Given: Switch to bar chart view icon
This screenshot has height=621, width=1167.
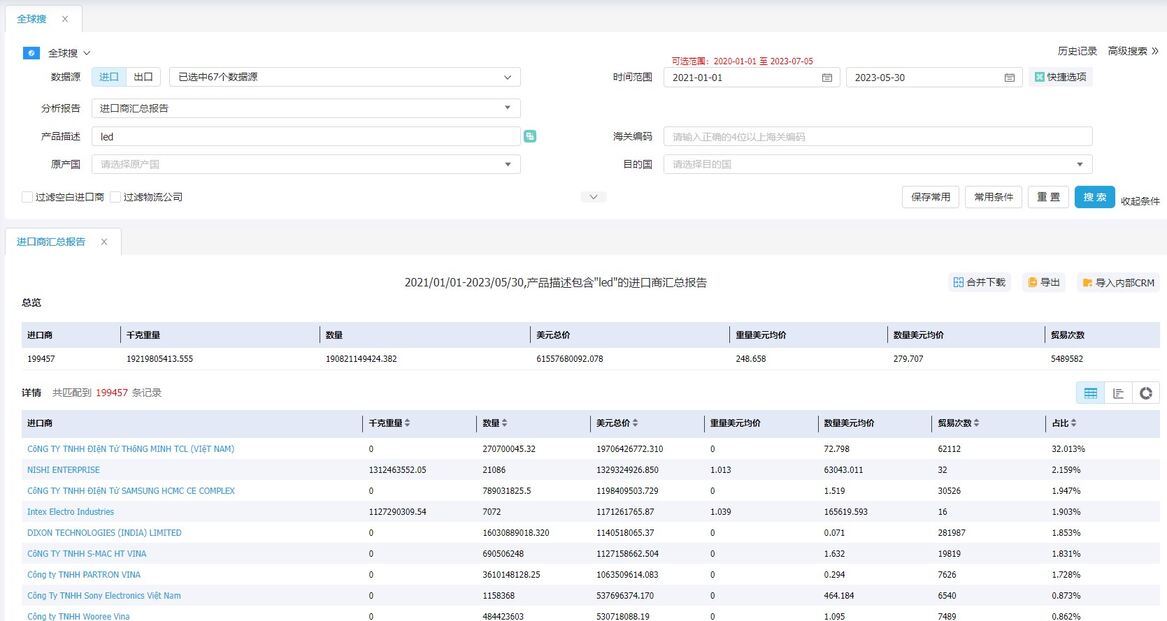Looking at the screenshot, I should (1118, 393).
